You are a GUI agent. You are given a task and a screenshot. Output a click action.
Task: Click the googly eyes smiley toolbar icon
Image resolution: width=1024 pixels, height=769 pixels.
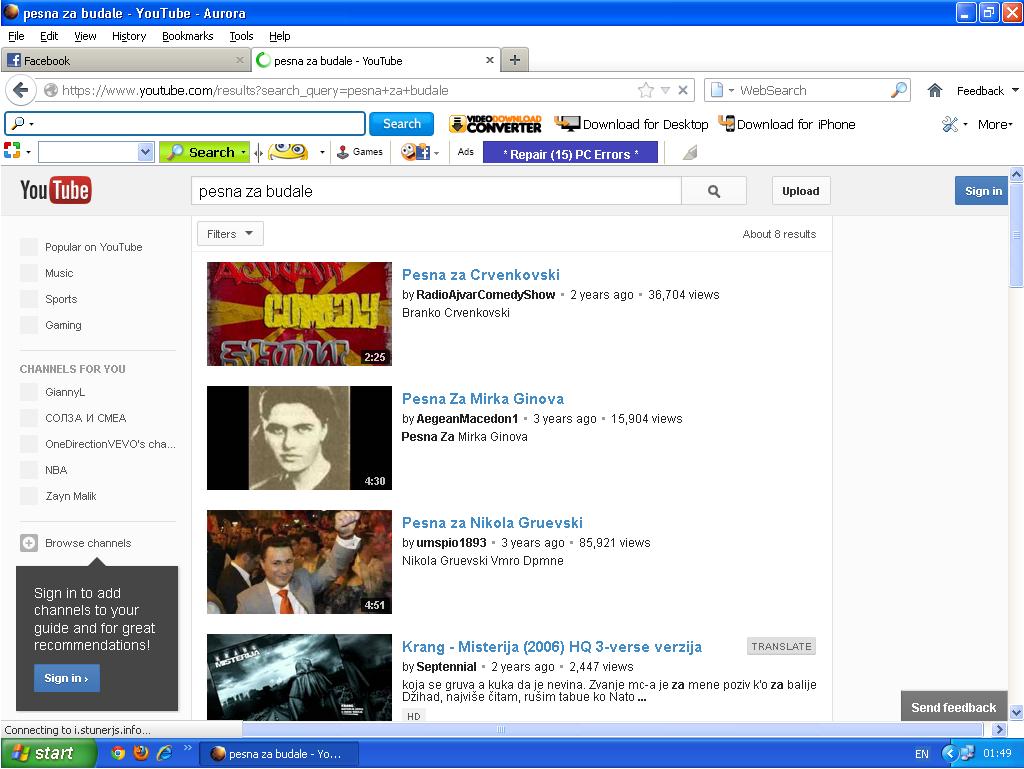(288, 152)
